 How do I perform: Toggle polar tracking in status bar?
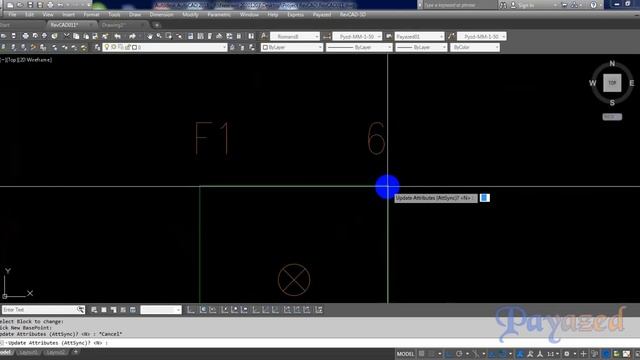[x=460, y=354]
